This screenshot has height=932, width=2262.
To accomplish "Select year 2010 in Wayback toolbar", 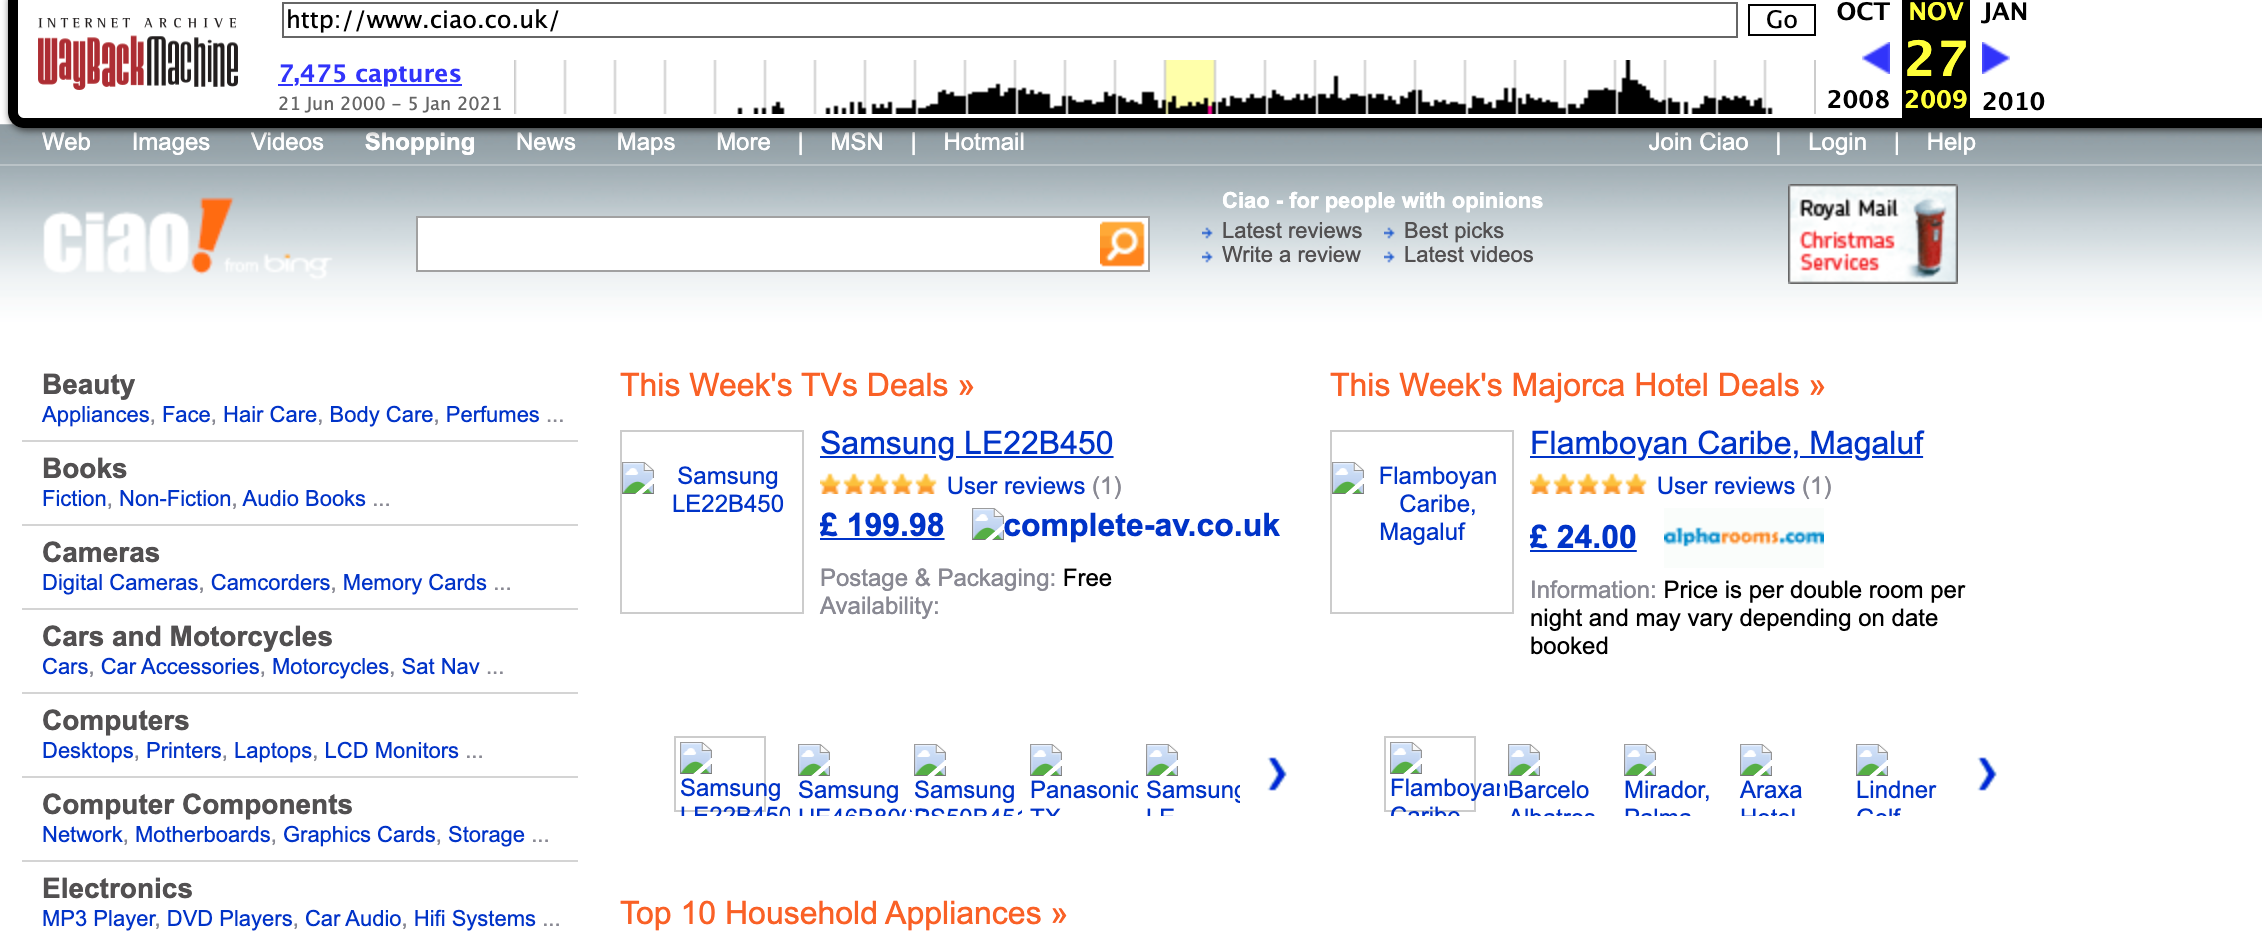I will (2013, 101).
